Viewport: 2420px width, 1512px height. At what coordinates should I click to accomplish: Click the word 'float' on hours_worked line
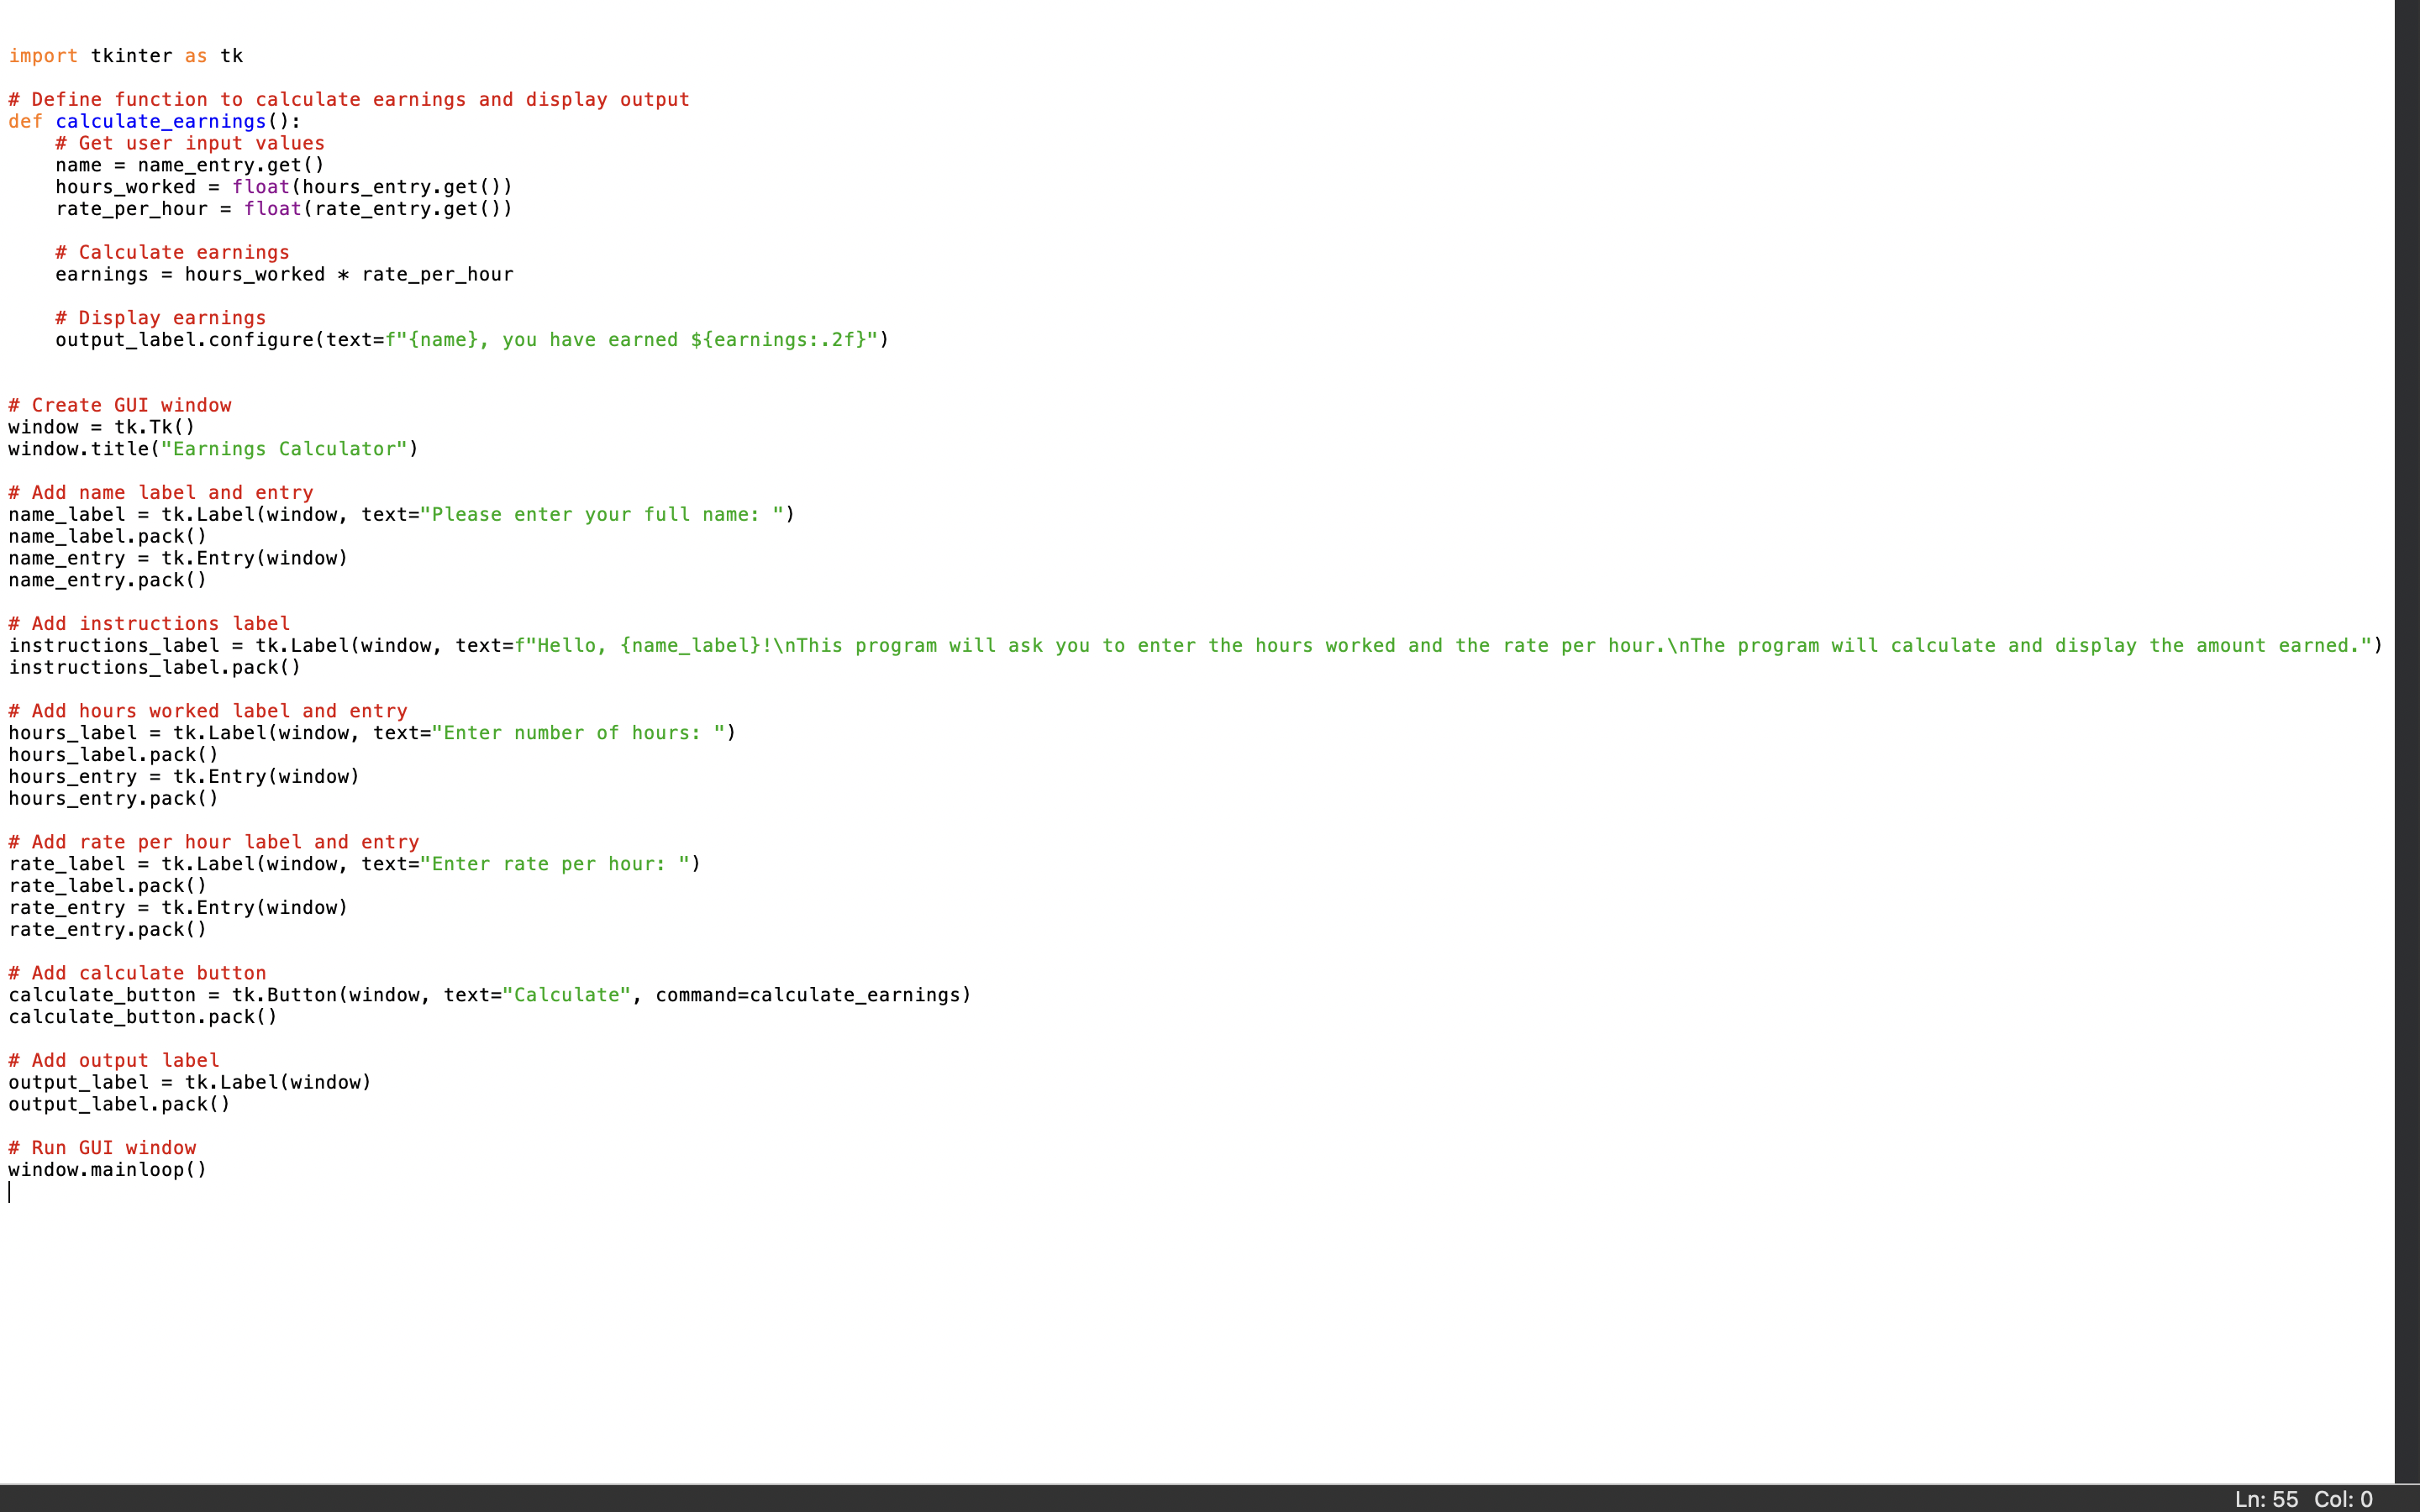coord(260,187)
